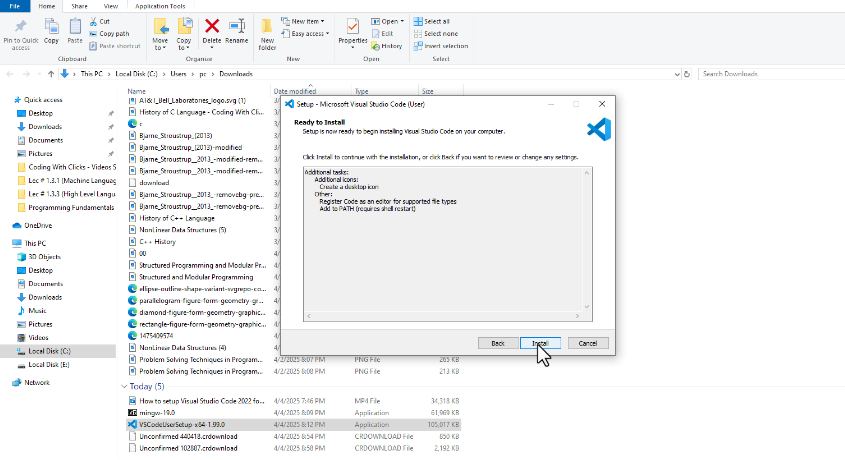Open Music in navigation pane
The height and width of the screenshot is (460, 845).
coord(37,311)
